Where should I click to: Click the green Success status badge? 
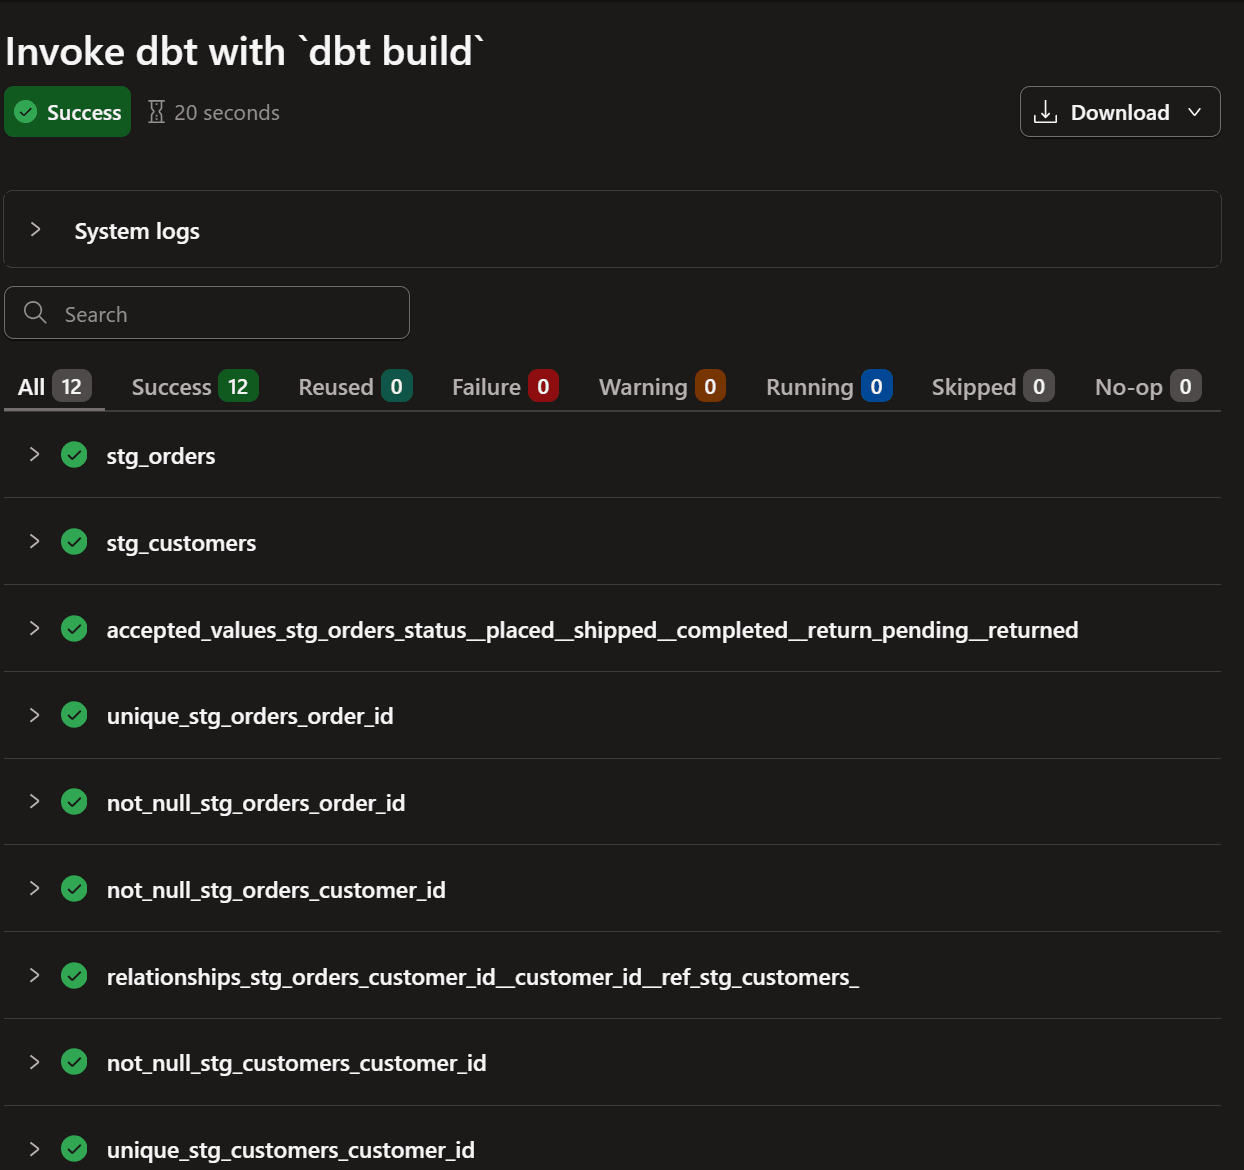click(x=67, y=112)
